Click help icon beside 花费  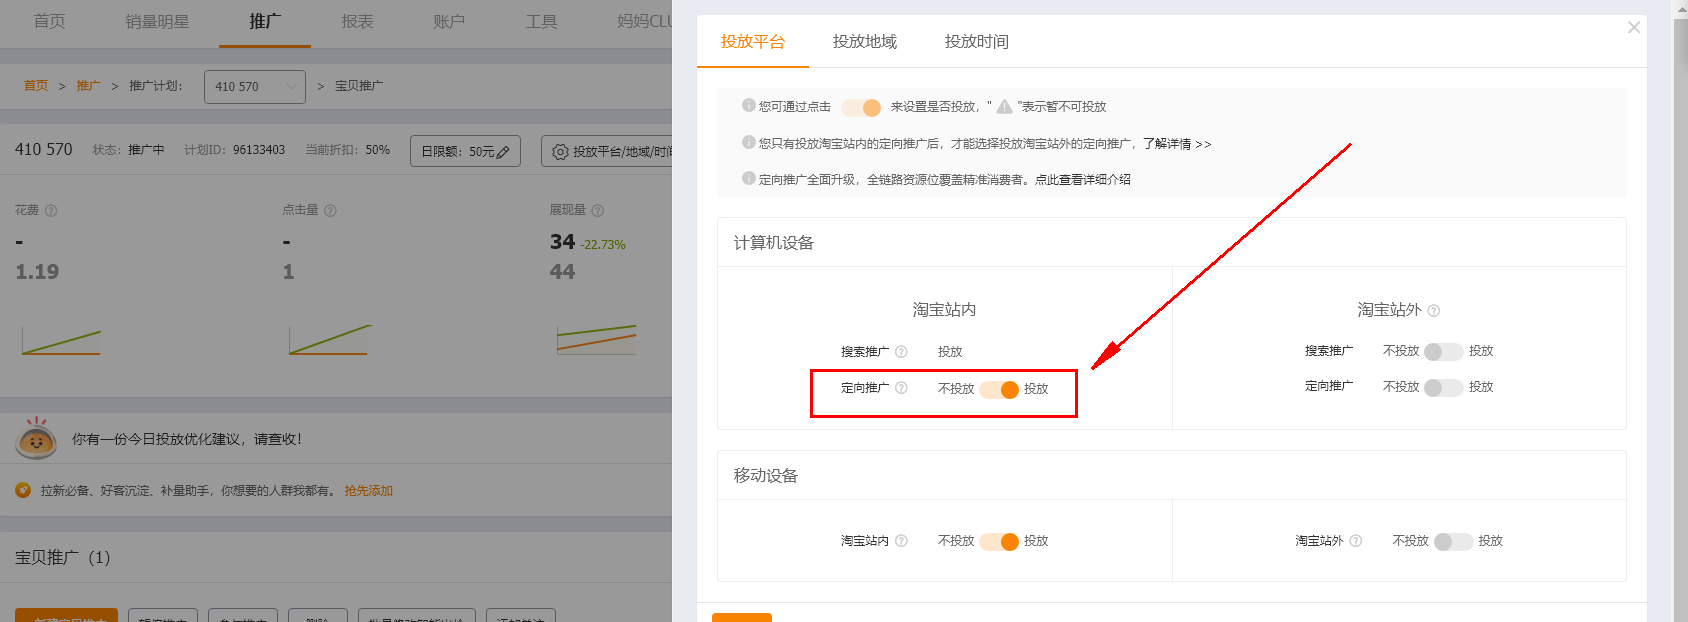point(51,211)
